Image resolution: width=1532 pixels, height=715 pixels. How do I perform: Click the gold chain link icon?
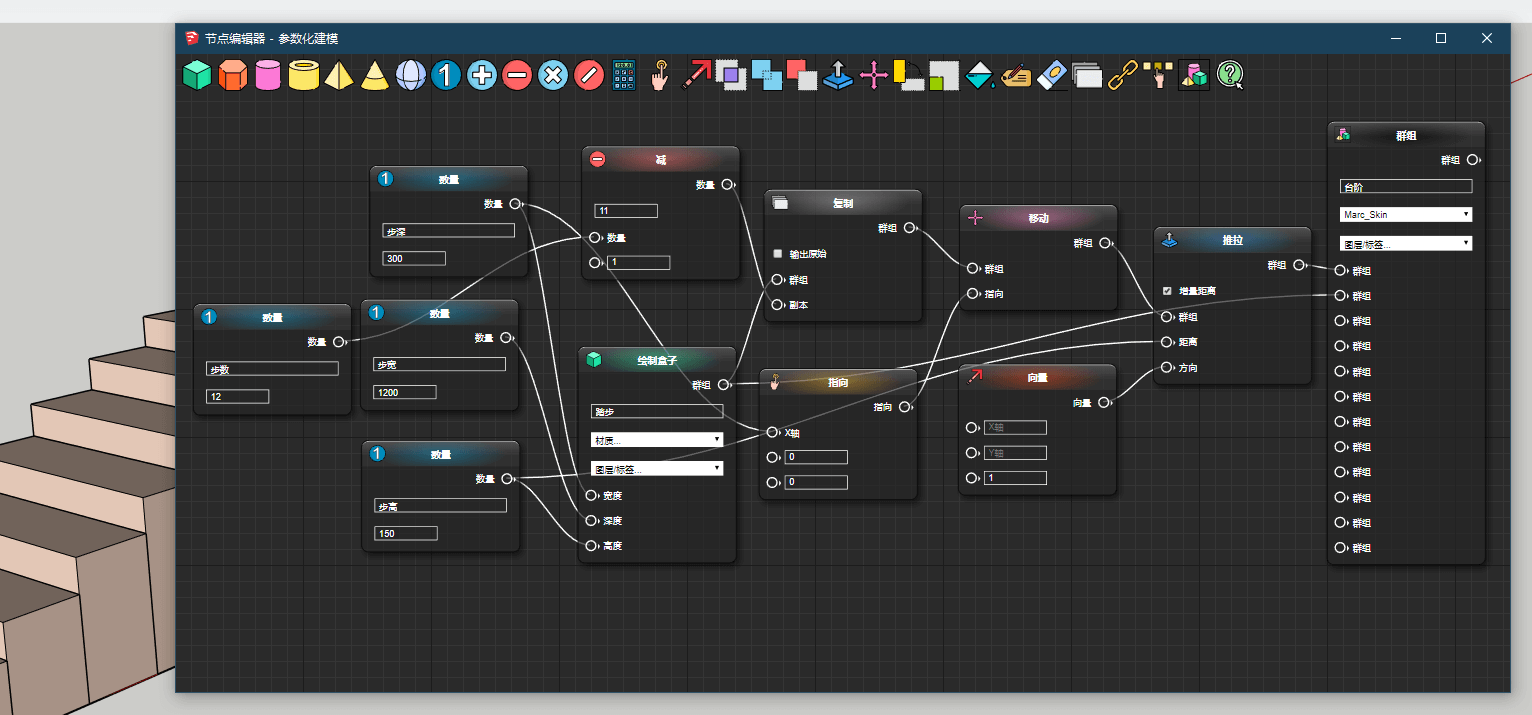pos(1123,75)
